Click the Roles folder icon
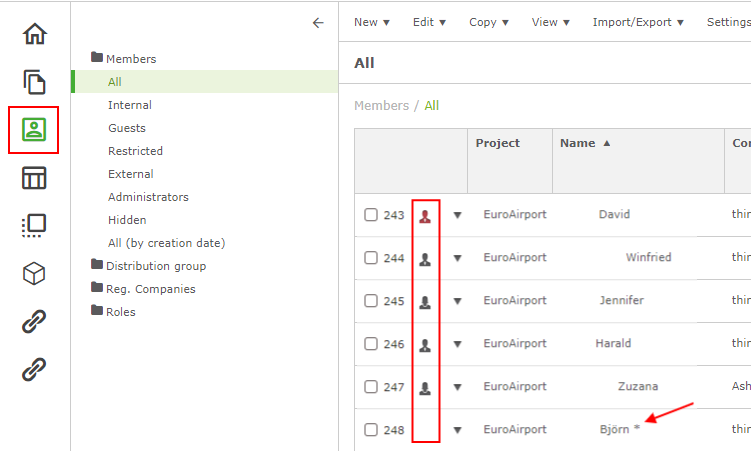The image size is (751, 451). click(97, 310)
